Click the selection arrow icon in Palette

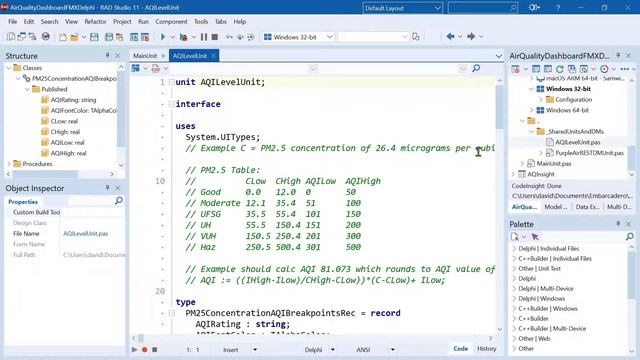(535, 237)
